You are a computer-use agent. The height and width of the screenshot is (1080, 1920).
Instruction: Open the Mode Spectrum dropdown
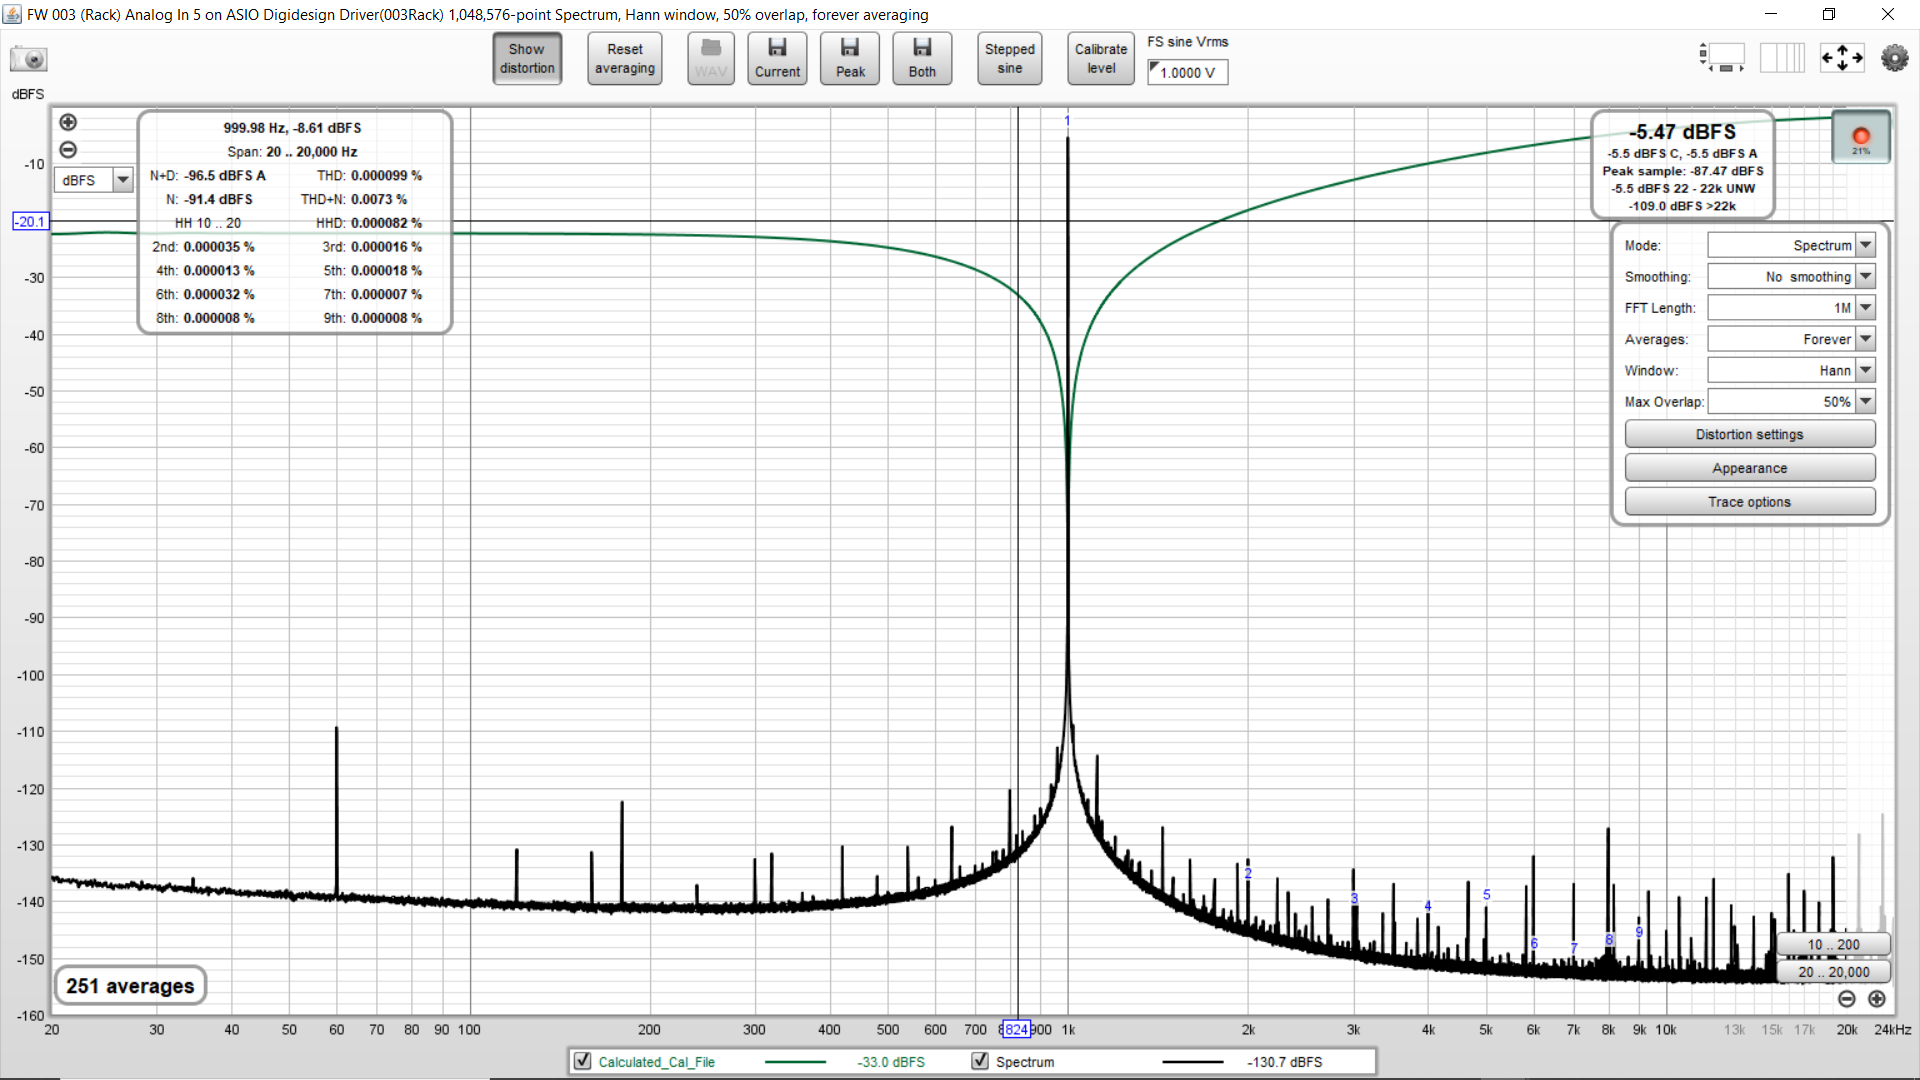(x=1791, y=246)
